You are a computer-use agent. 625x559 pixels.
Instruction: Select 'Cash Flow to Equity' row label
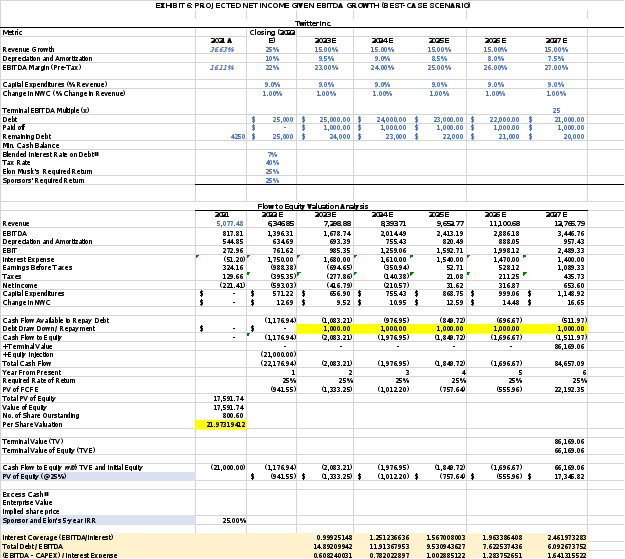point(32,337)
